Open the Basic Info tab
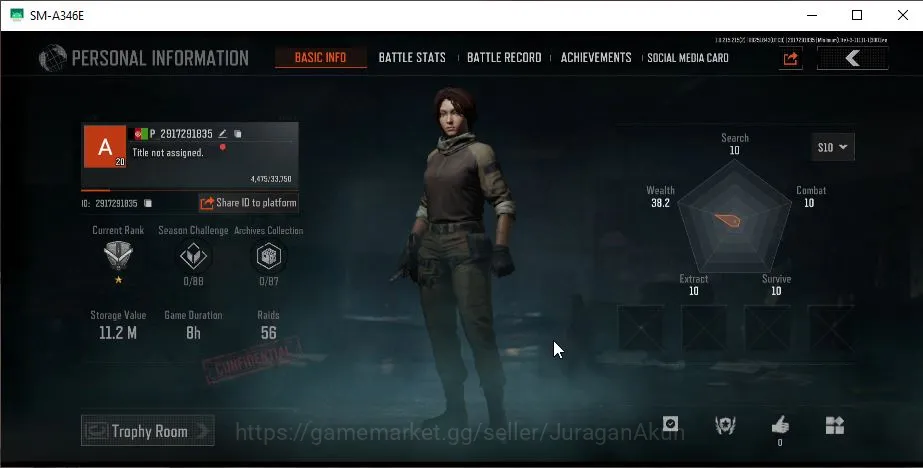The image size is (923, 468). point(320,58)
